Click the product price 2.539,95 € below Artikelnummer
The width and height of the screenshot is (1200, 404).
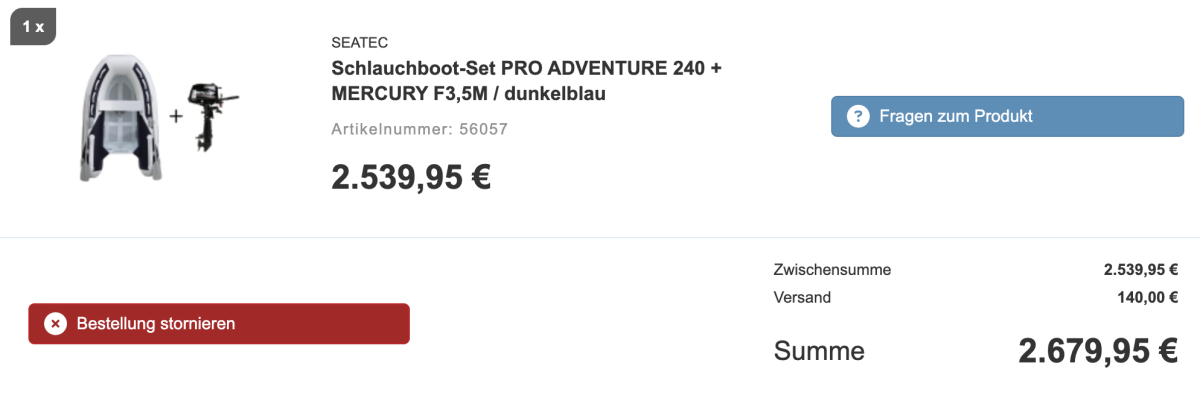tap(411, 177)
